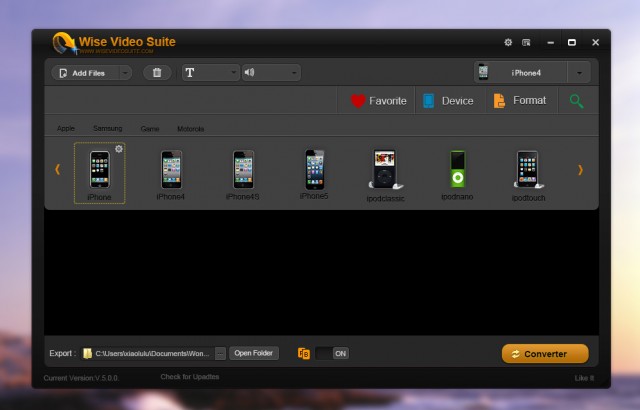Click the Current Version V.5.0.0 text
640x410 pixels.
point(81,378)
